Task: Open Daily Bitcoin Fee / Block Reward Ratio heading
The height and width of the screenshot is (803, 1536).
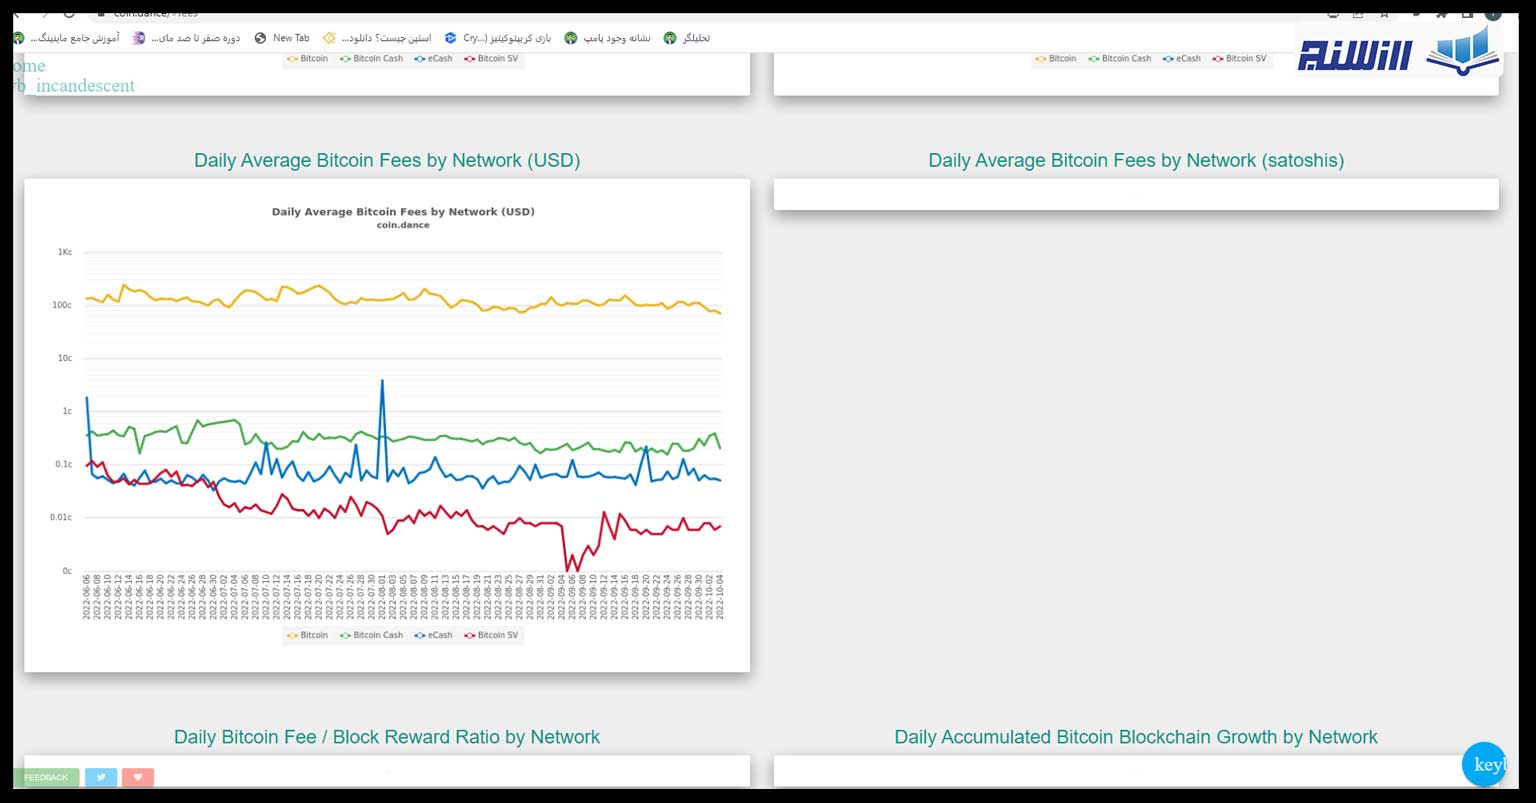Action: (x=386, y=737)
